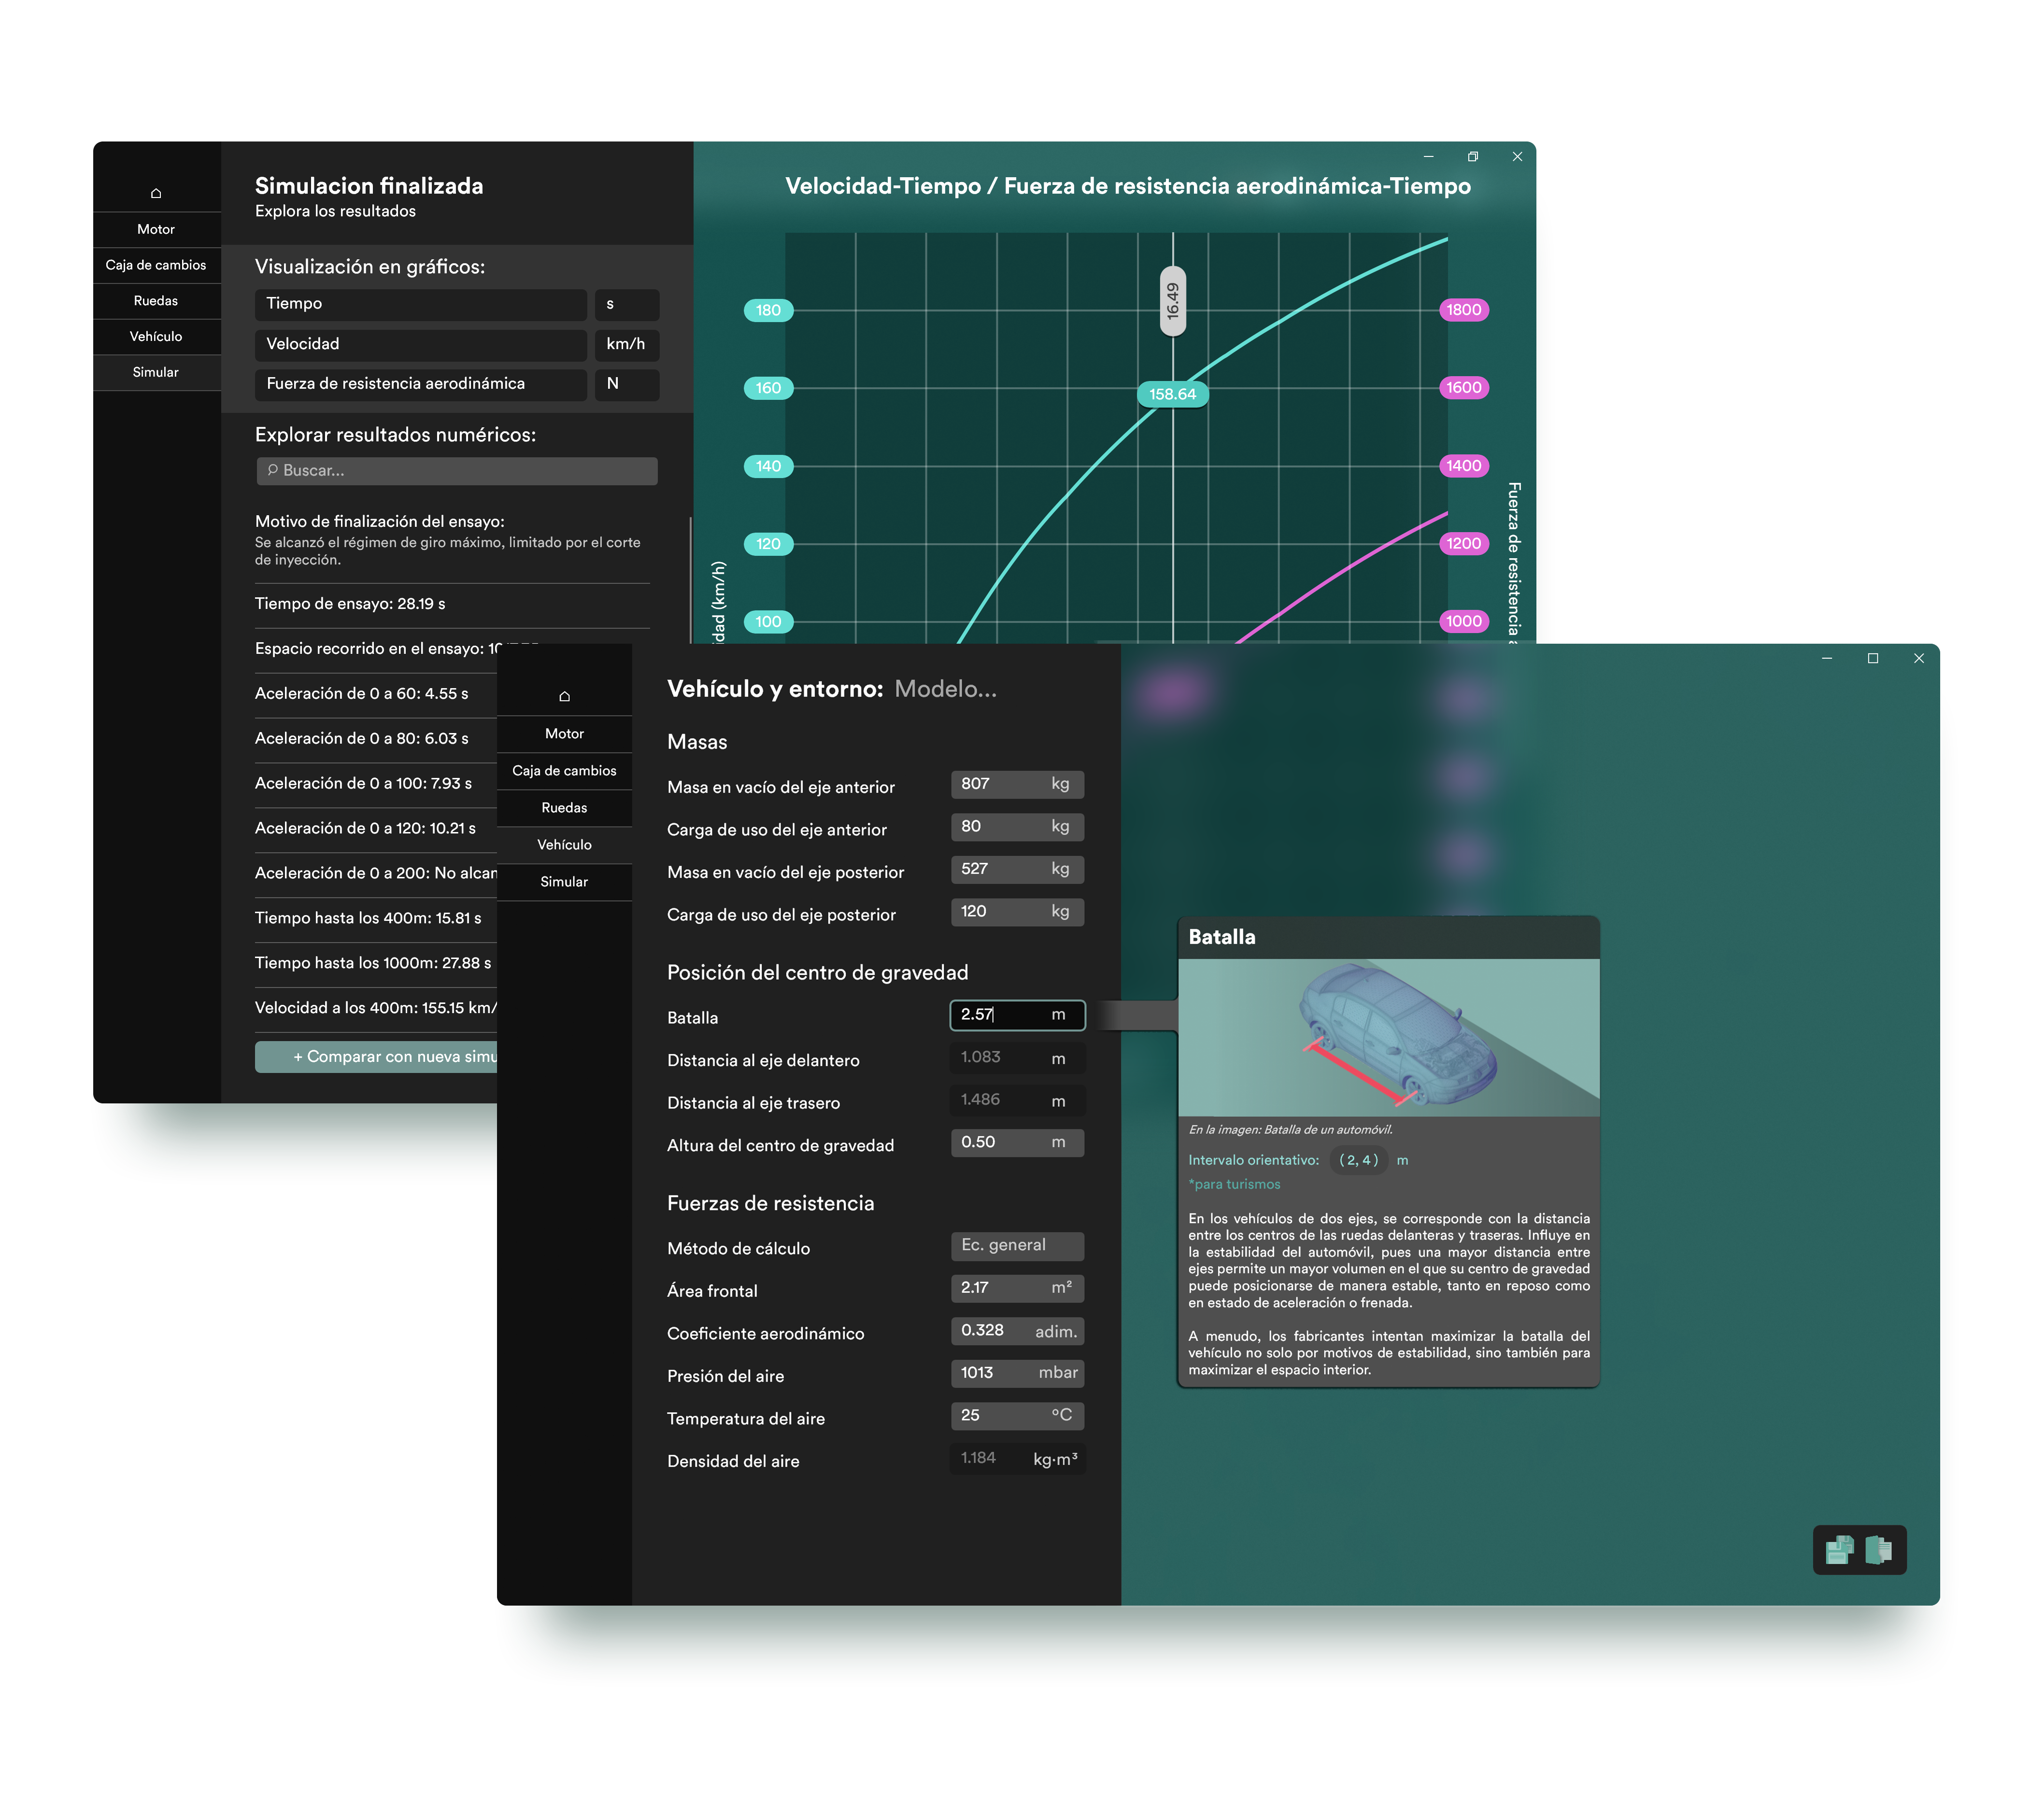Viewport: 2031px width, 1820px height.
Task: Edit Temperatura del aire 25 value
Action: (x=1017, y=1416)
